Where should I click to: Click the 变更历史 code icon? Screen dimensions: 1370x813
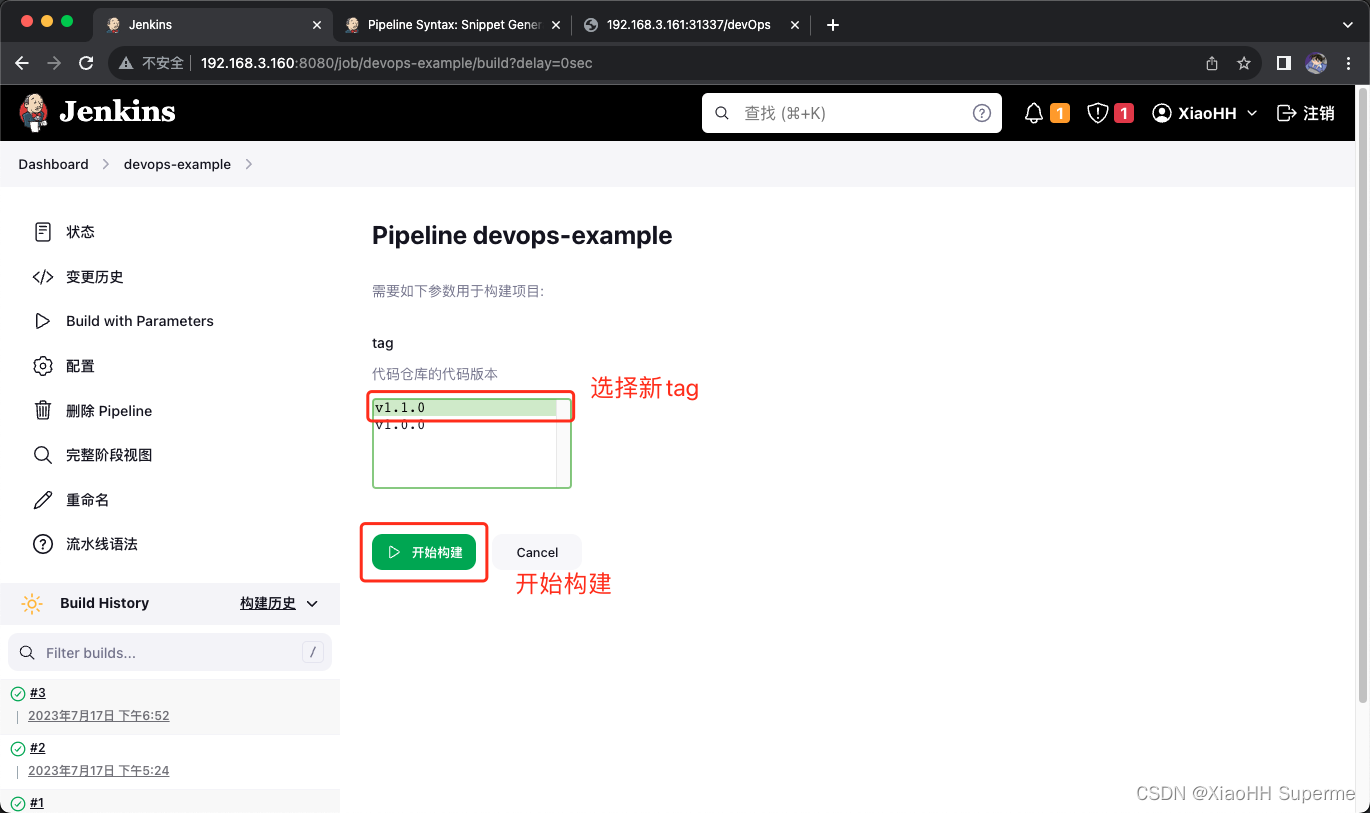tap(42, 277)
